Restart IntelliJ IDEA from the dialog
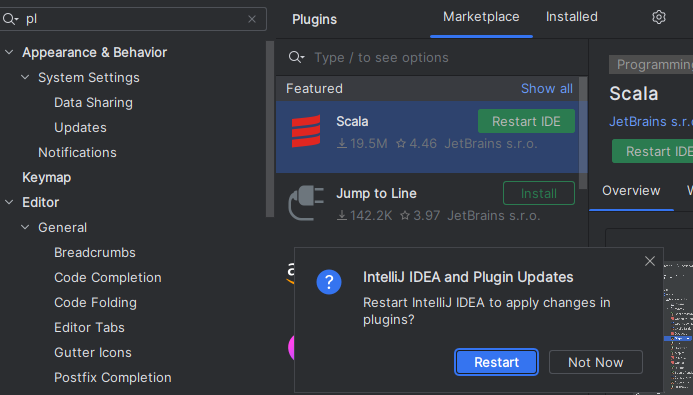Screen dimensions: 693x395 point(496,362)
